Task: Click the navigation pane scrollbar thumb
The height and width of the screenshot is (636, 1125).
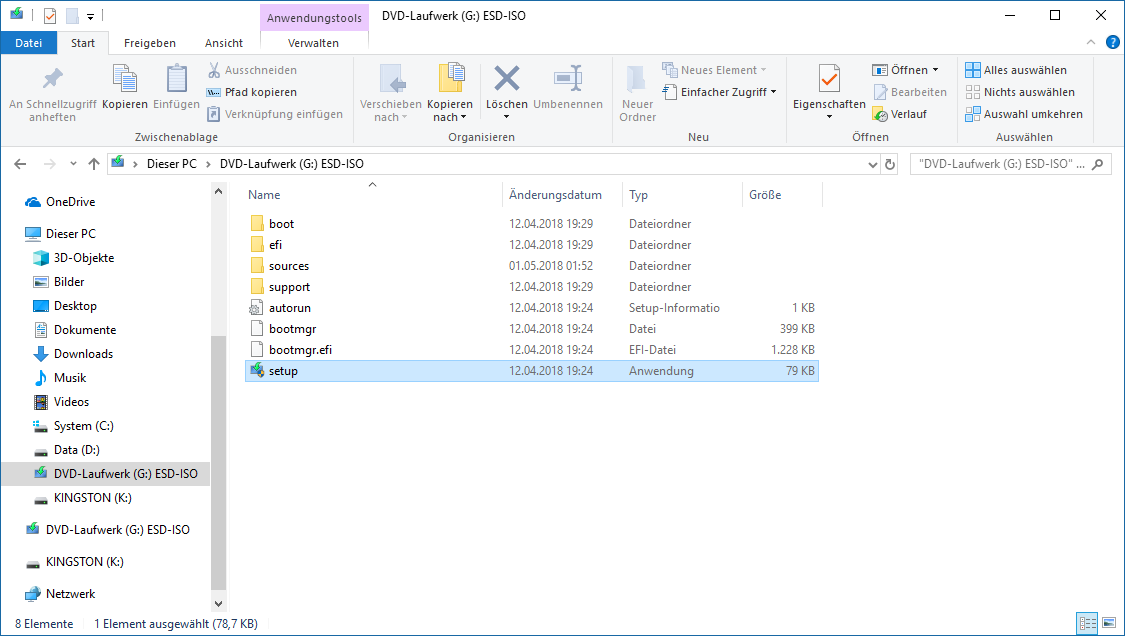Action: [218, 462]
